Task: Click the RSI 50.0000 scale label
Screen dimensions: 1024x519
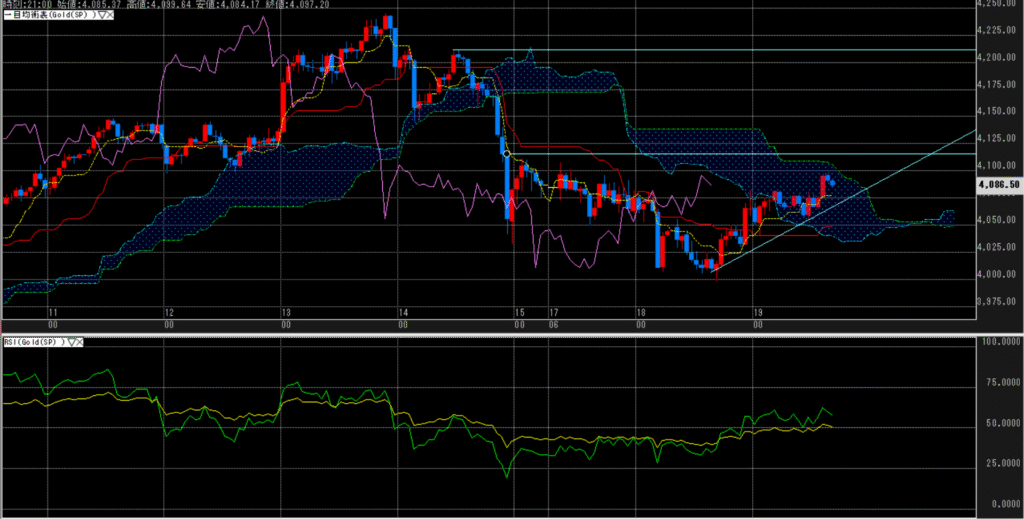Action: [1000, 423]
